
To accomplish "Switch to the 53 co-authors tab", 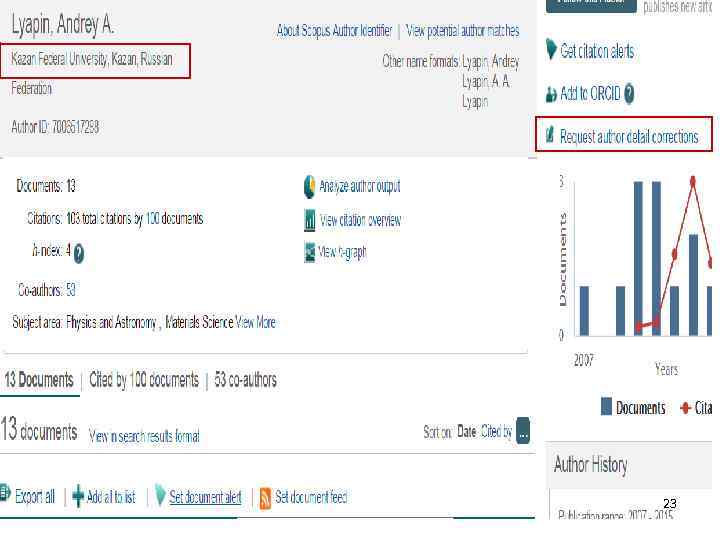I will pyautogui.click(x=246, y=380).
